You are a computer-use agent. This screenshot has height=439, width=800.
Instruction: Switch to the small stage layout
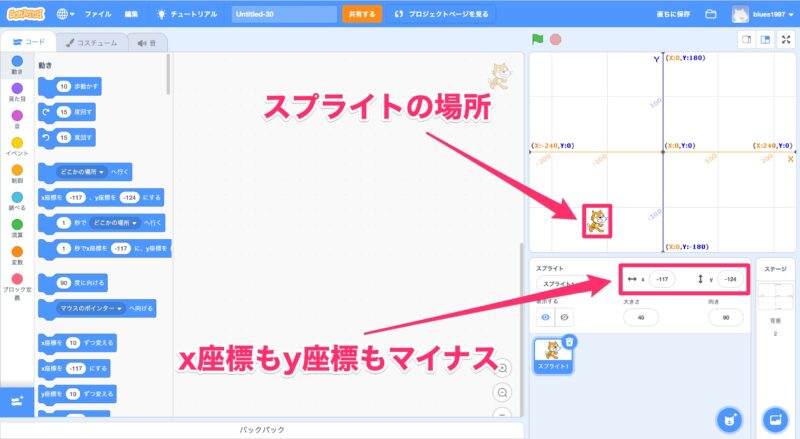pos(745,40)
